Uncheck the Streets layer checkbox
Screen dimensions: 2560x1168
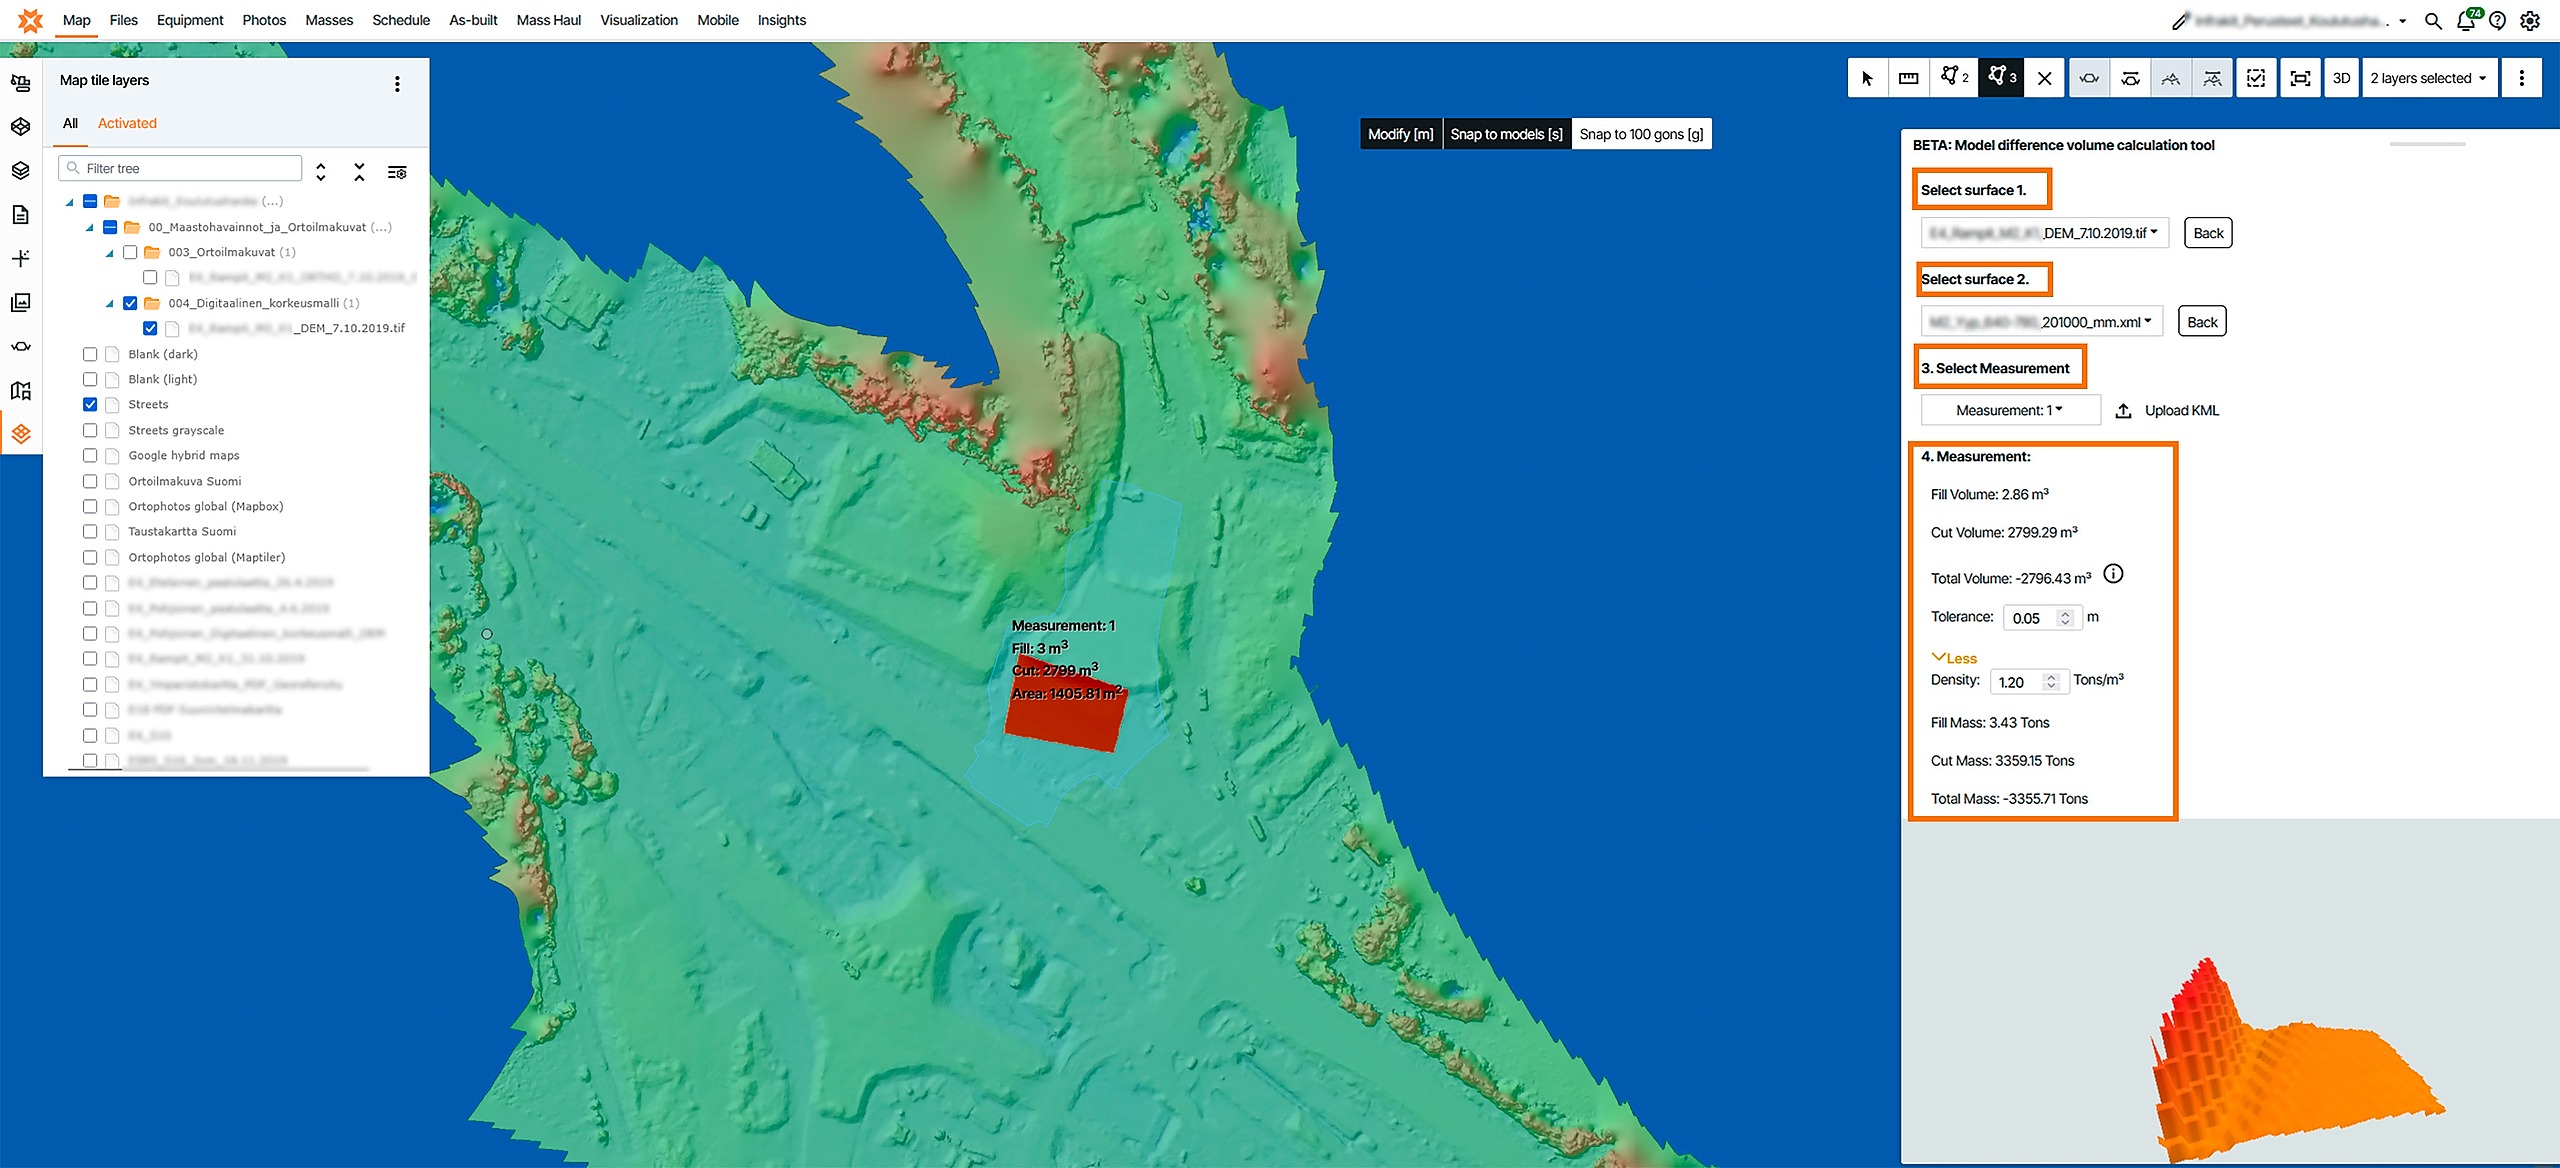pos(90,405)
